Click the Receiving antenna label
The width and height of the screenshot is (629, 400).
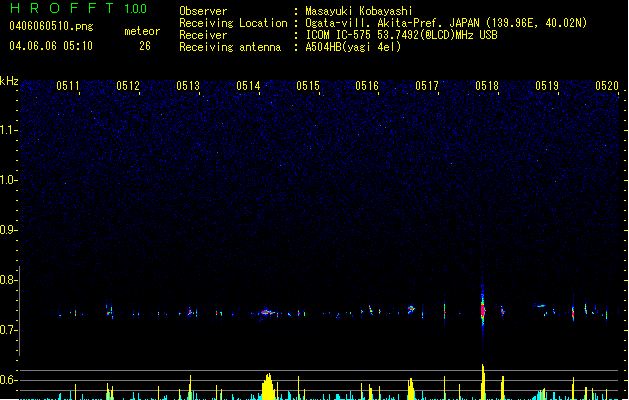(x=230, y=47)
